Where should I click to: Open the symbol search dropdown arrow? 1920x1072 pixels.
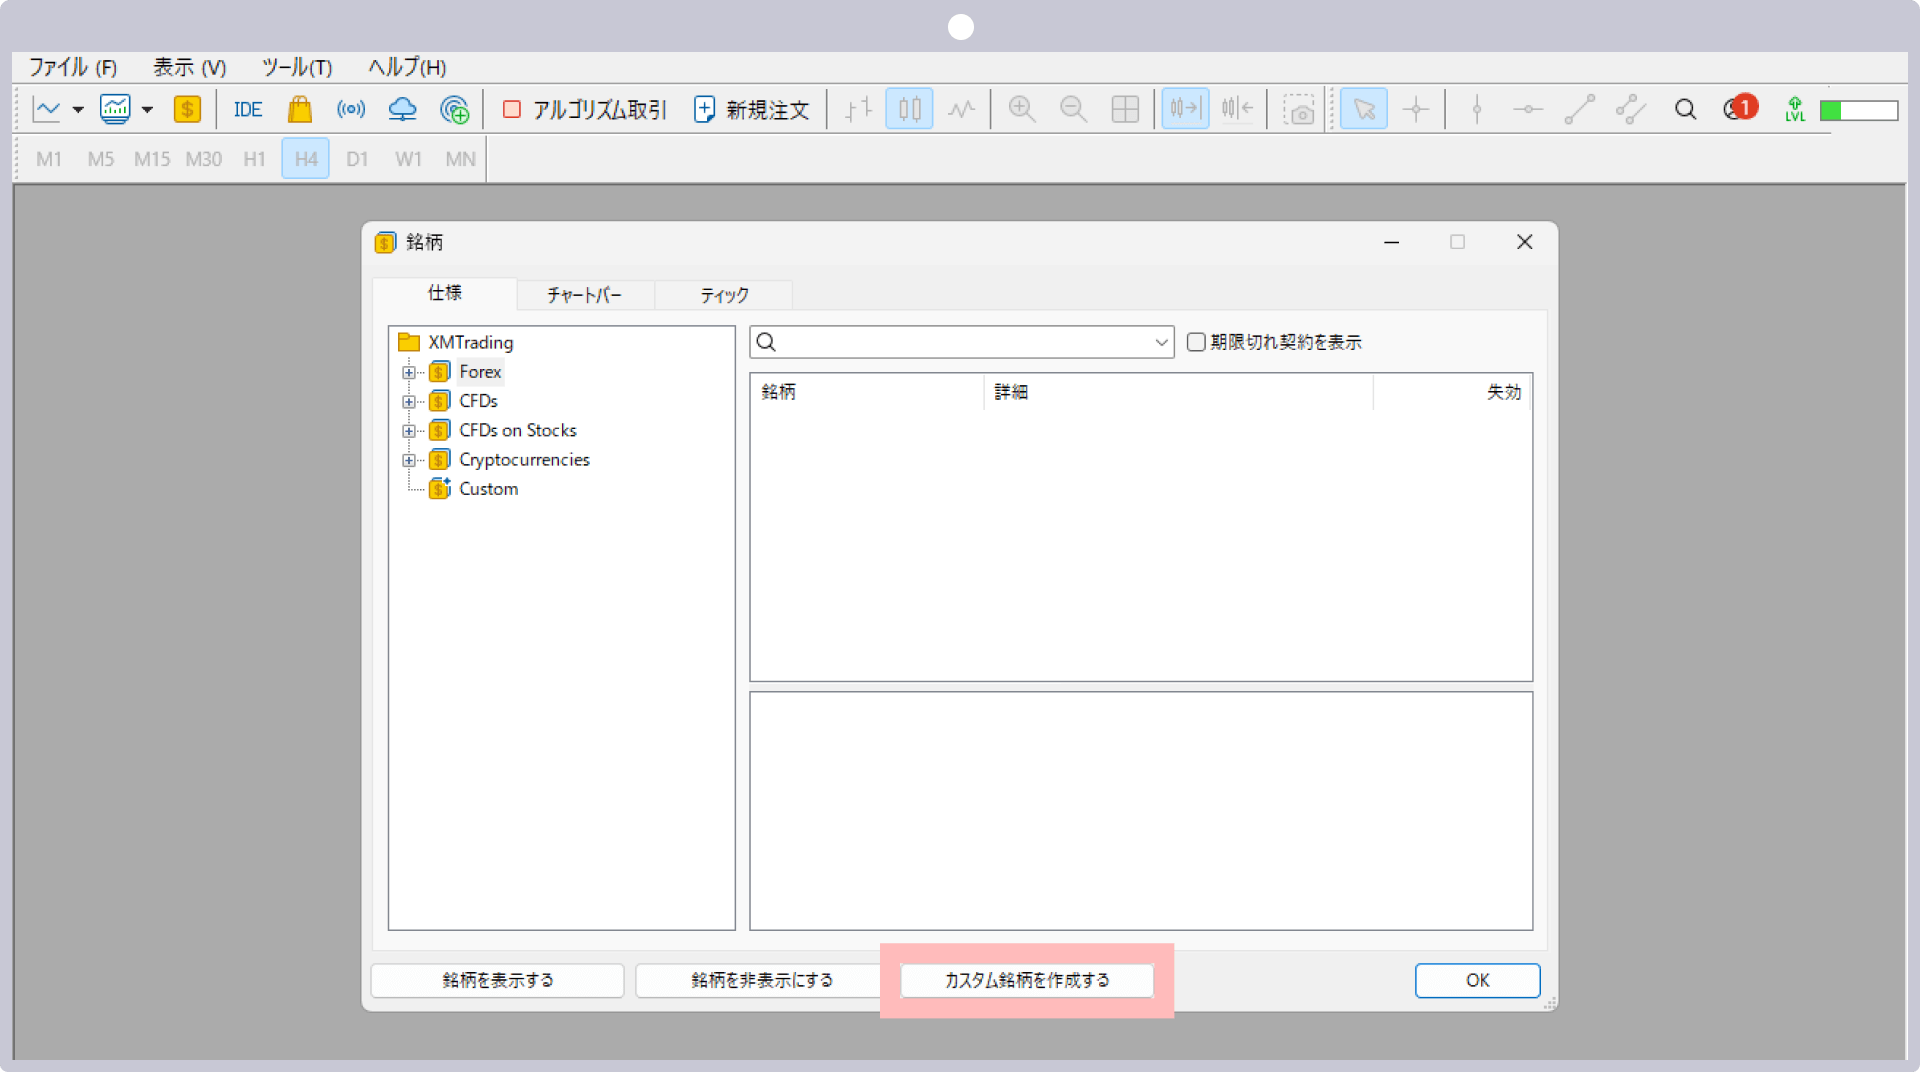(1161, 342)
